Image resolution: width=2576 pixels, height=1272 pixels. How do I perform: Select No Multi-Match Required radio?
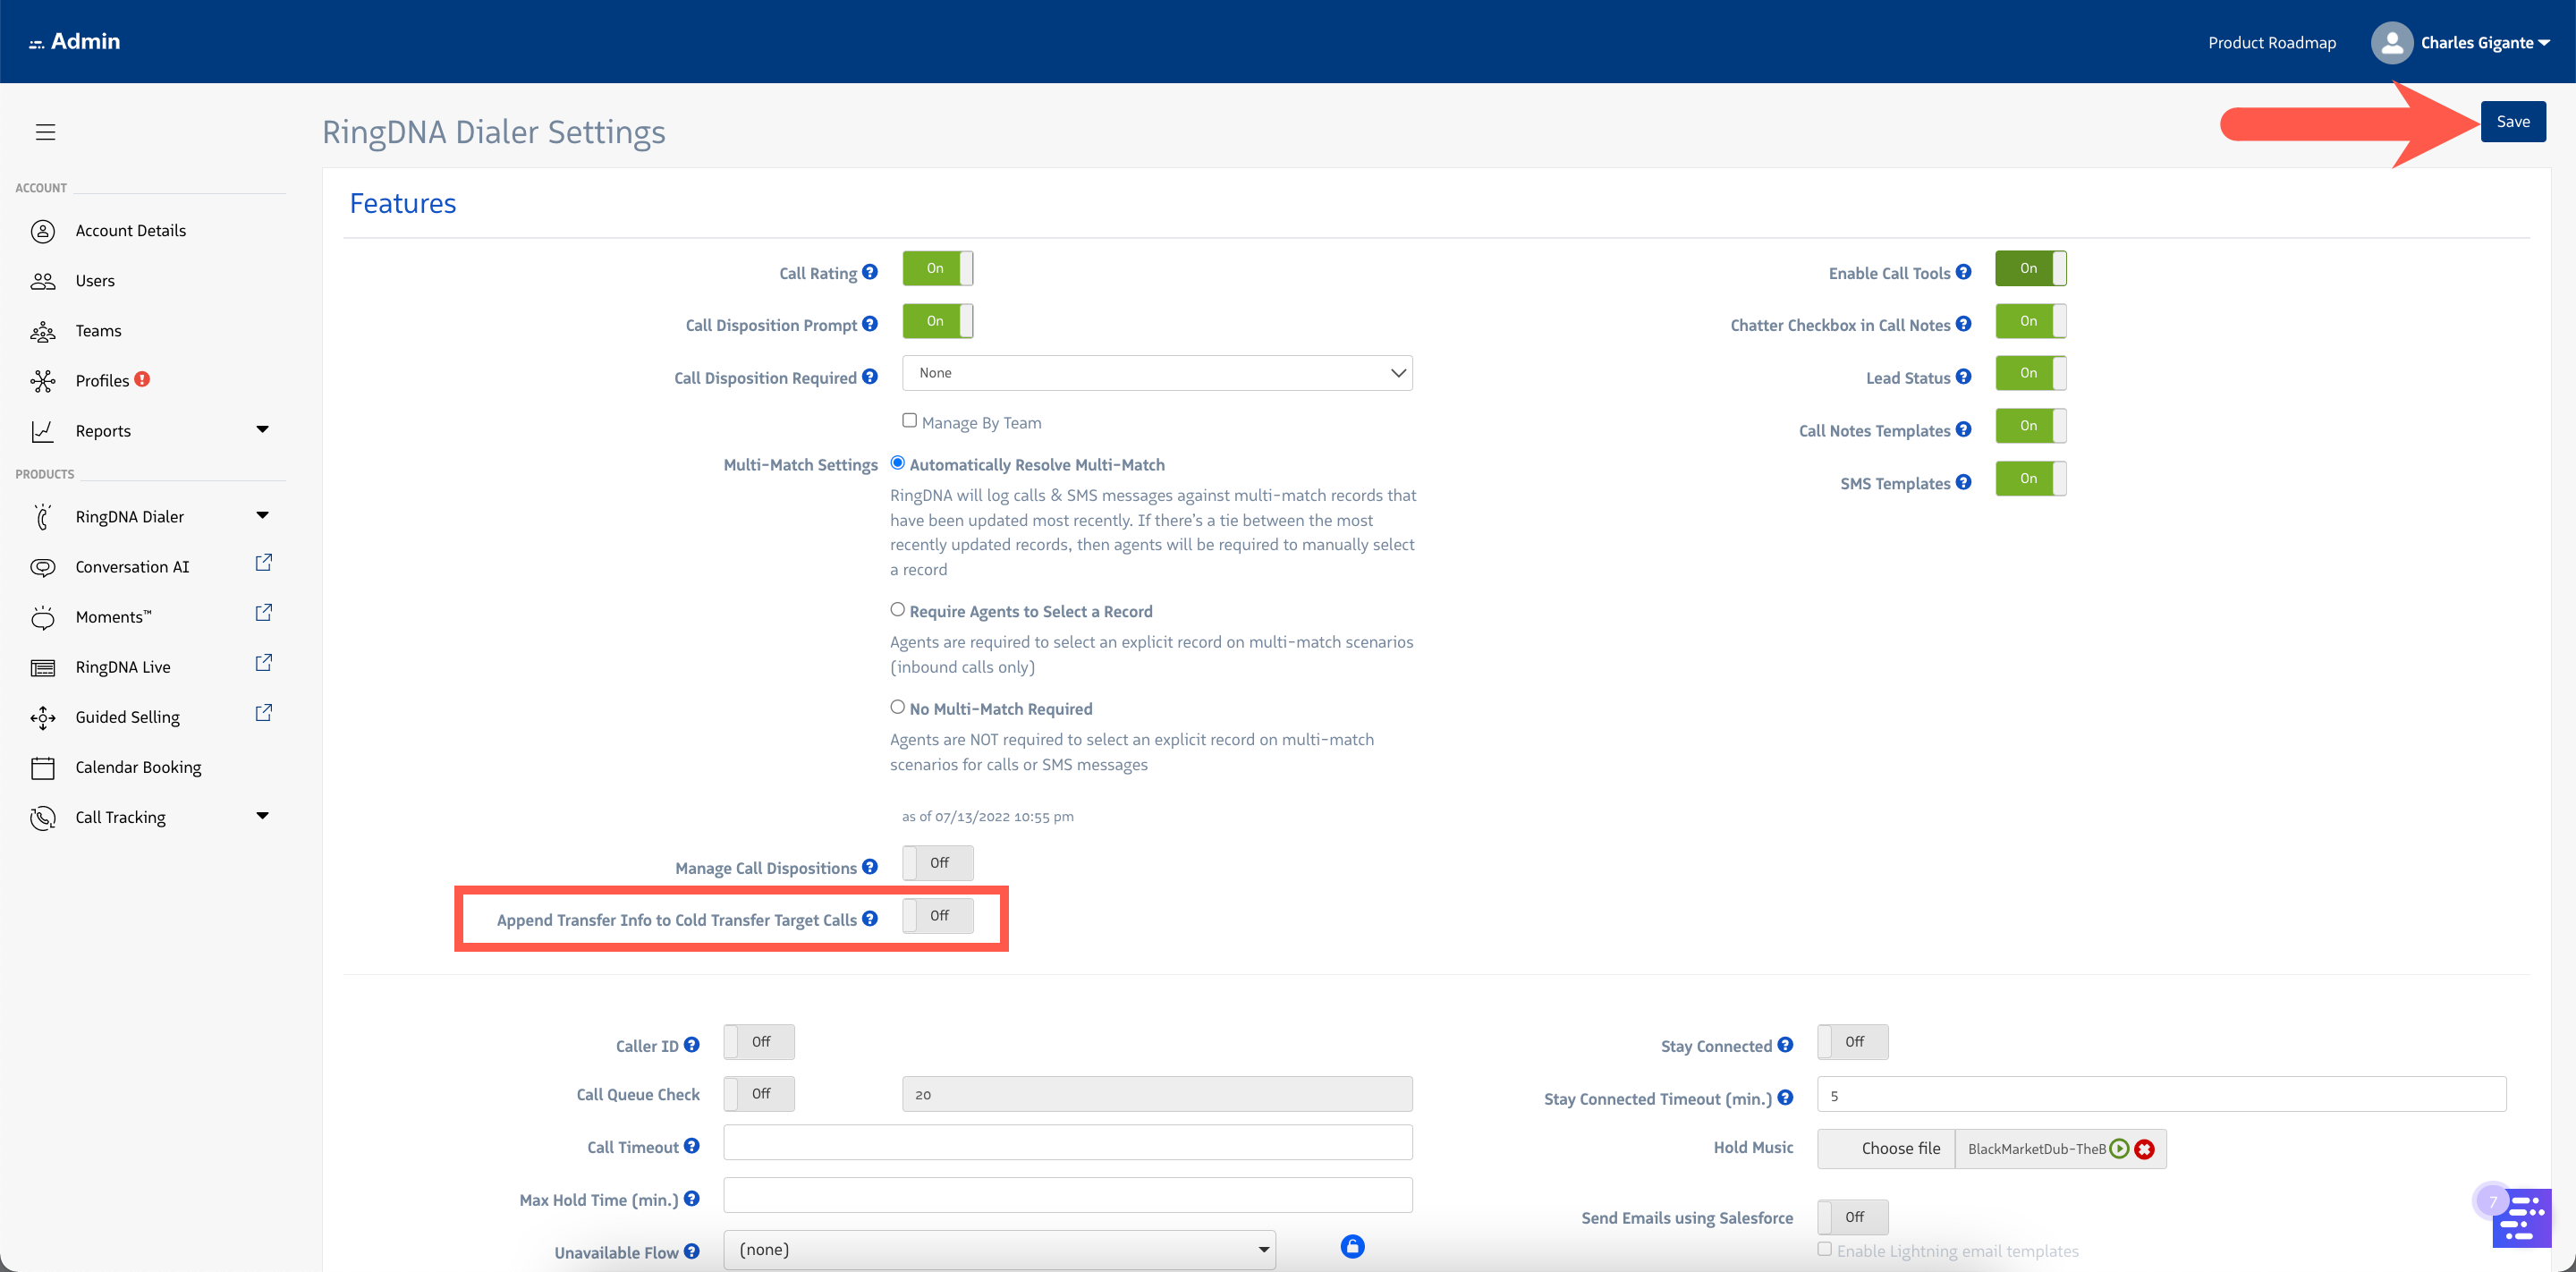tap(897, 707)
